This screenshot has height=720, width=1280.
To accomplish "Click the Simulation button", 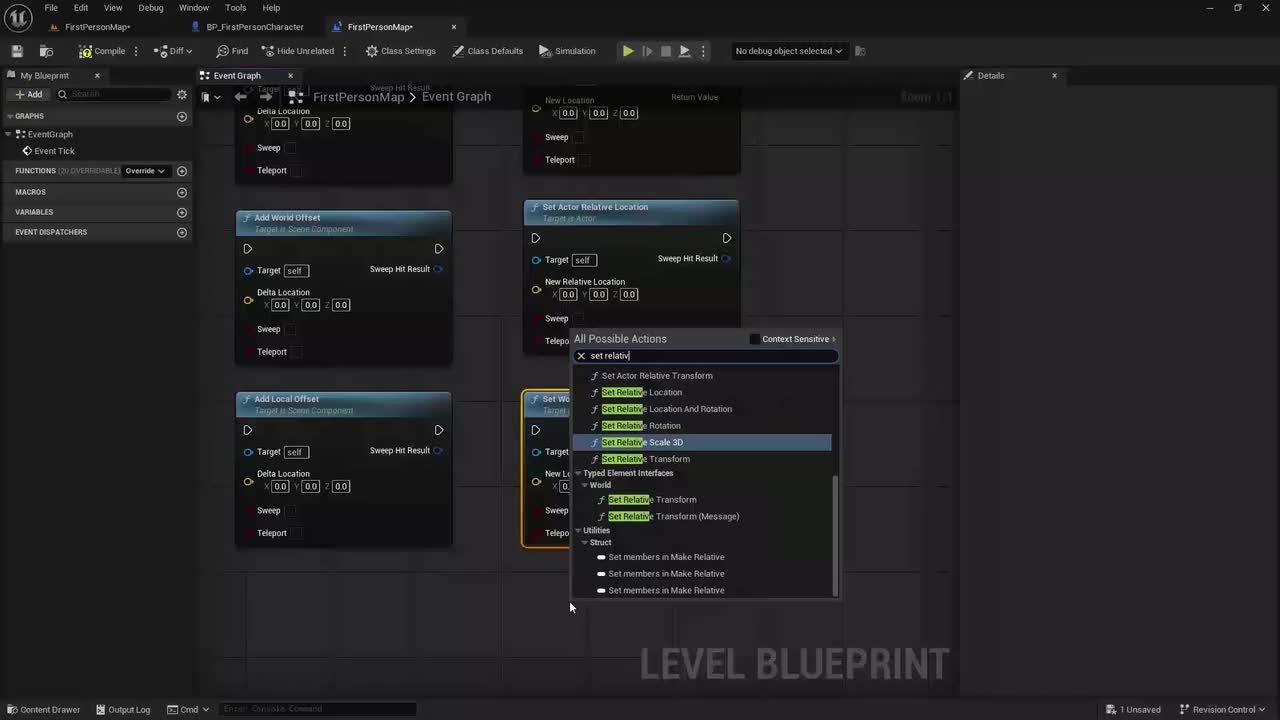I will 566,51.
